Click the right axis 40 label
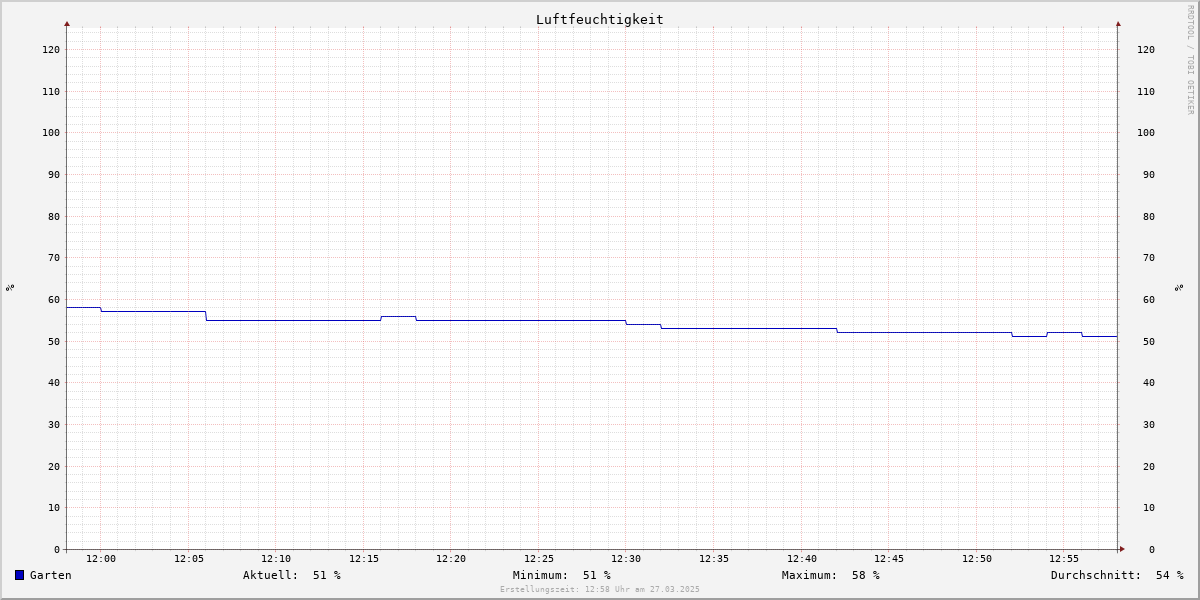Viewport: 1200px width, 600px height. (x=1149, y=382)
